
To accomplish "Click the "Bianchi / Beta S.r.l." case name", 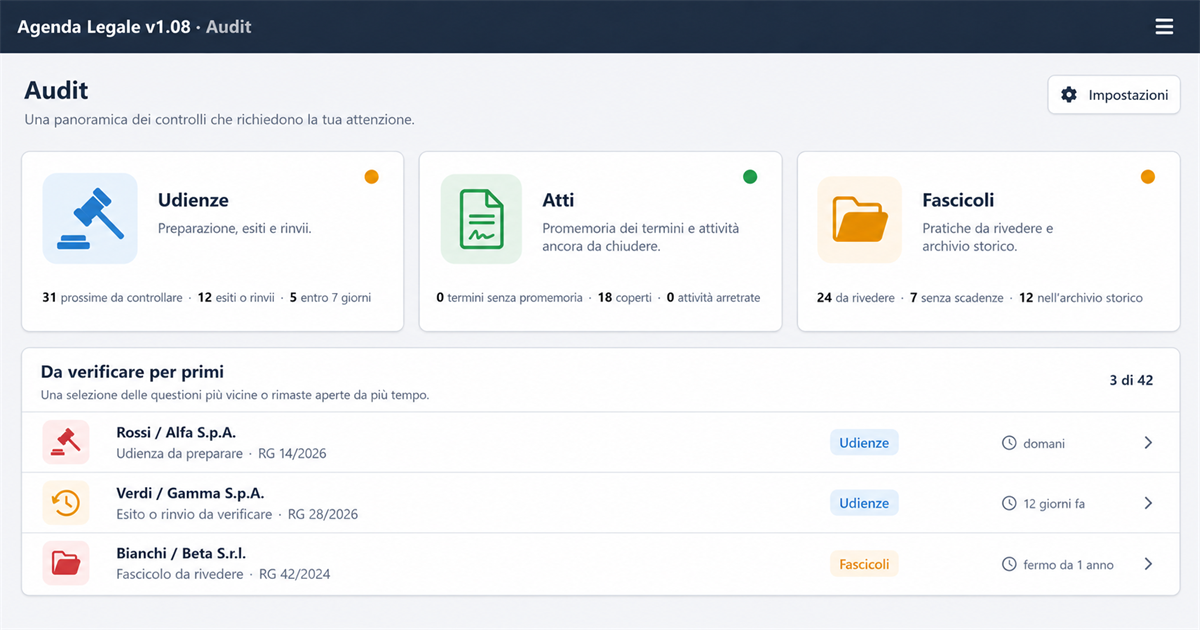I will (x=181, y=553).
